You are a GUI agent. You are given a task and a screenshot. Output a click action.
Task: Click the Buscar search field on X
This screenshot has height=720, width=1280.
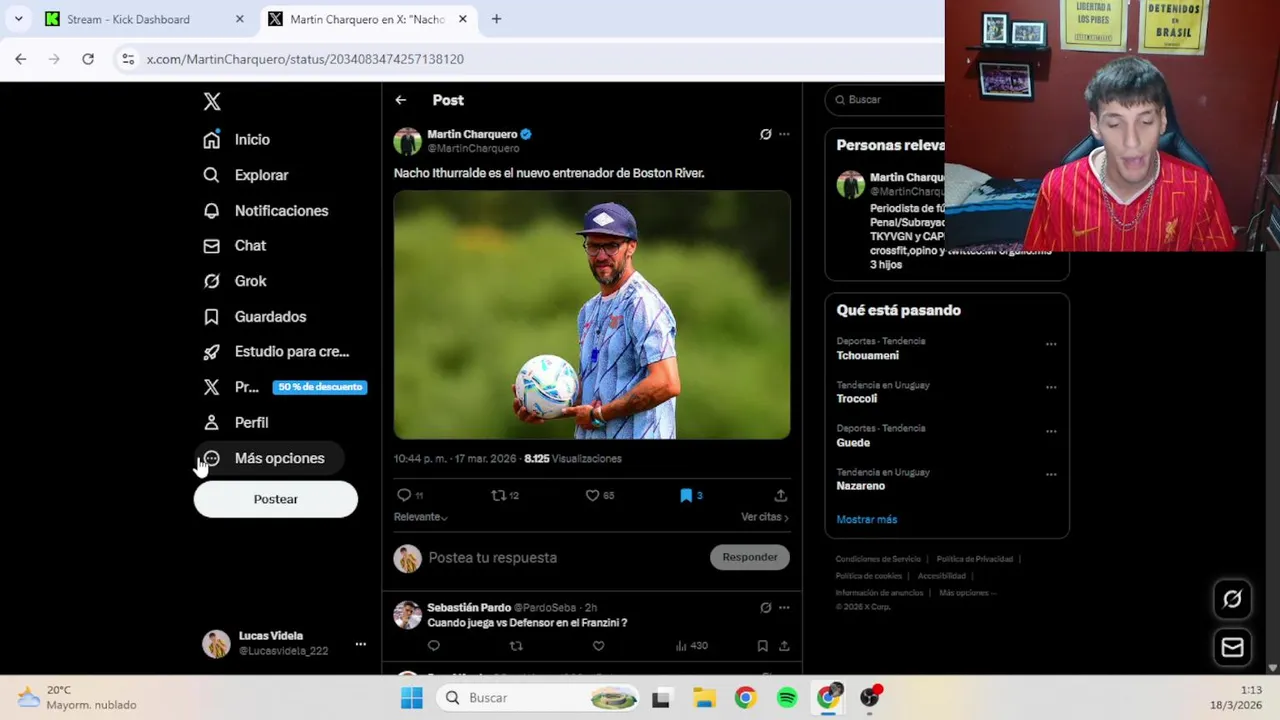coord(885,100)
